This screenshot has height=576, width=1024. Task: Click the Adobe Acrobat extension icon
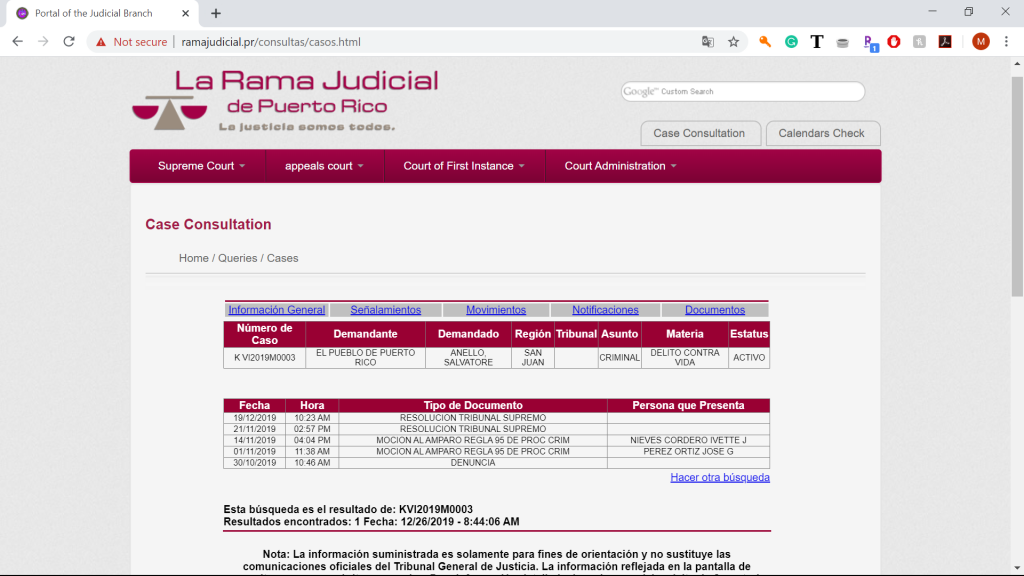point(944,42)
